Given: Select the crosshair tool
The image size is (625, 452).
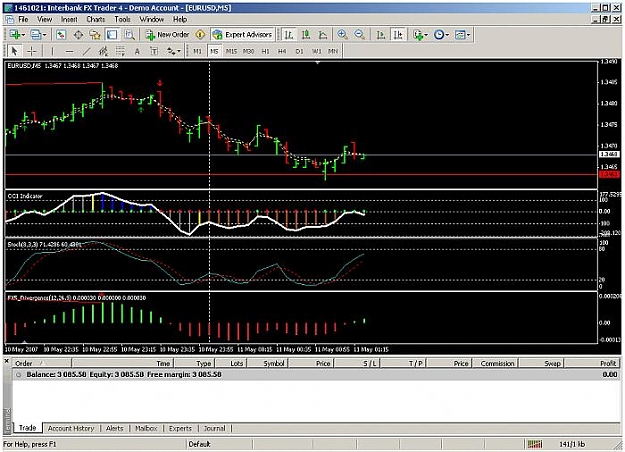Looking at the screenshot, I should pos(31,51).
